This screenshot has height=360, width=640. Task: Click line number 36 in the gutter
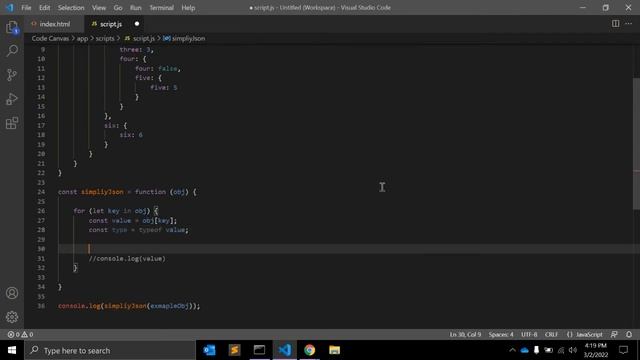tap(41, 306)
